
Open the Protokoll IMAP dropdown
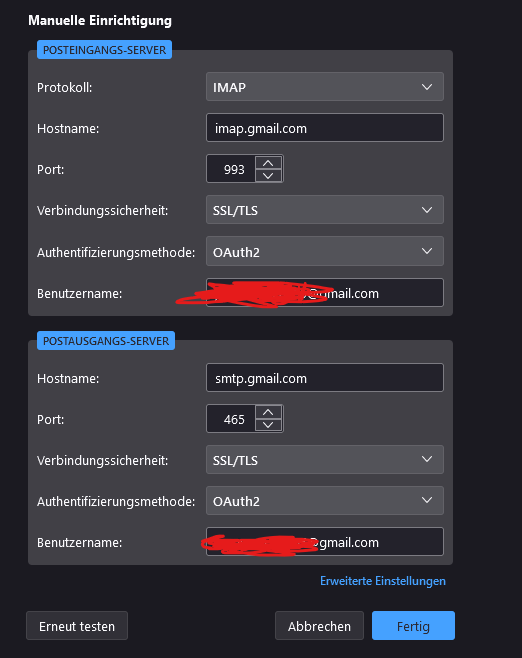tap(325, 87)
